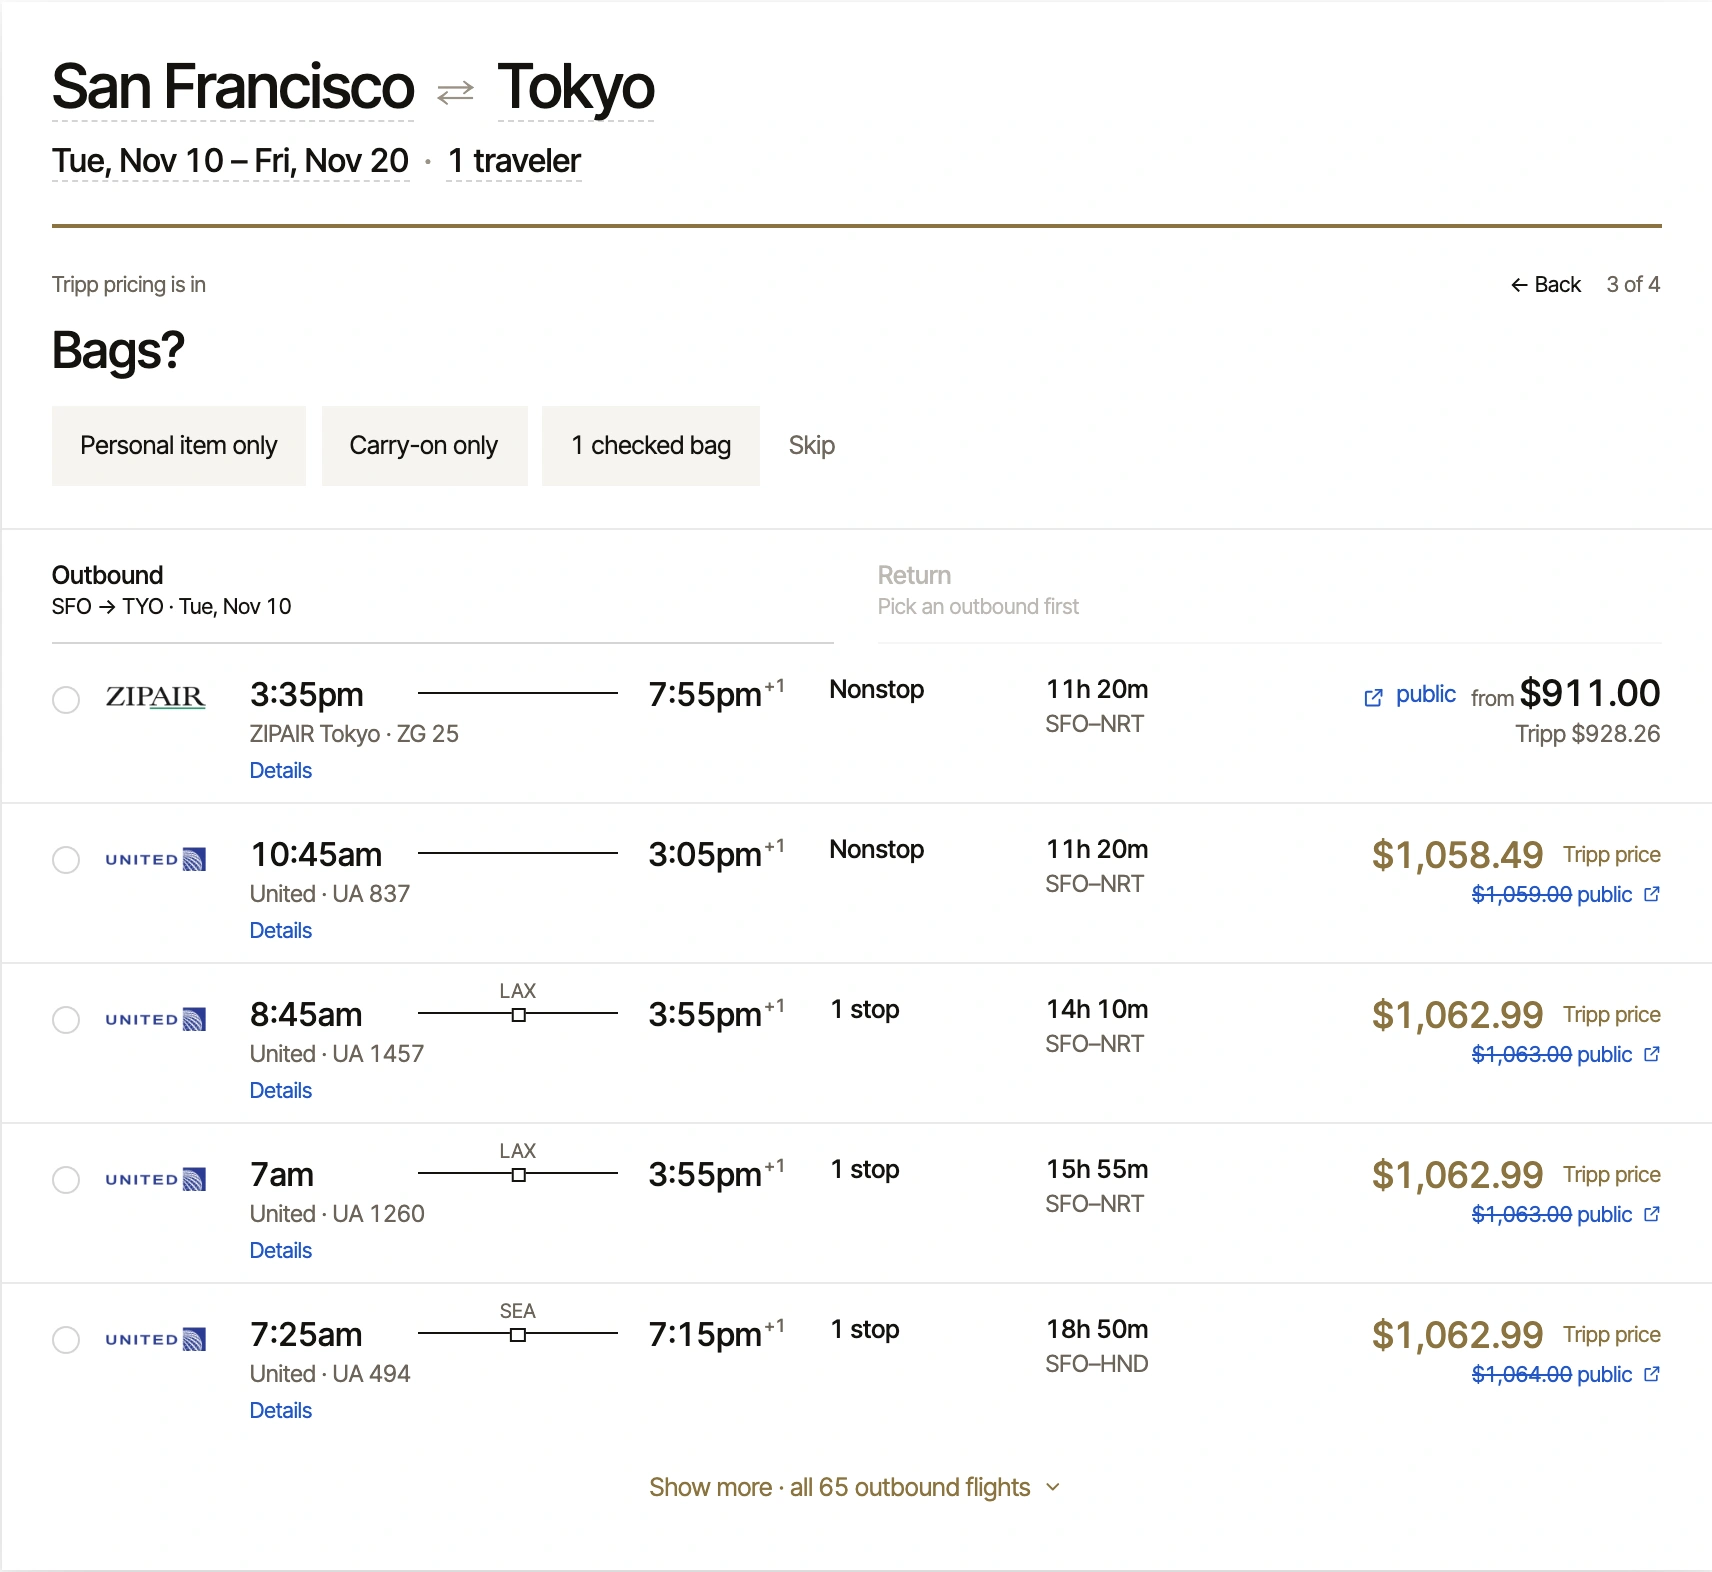Open Details for United UA 494

coord(281,1411)
